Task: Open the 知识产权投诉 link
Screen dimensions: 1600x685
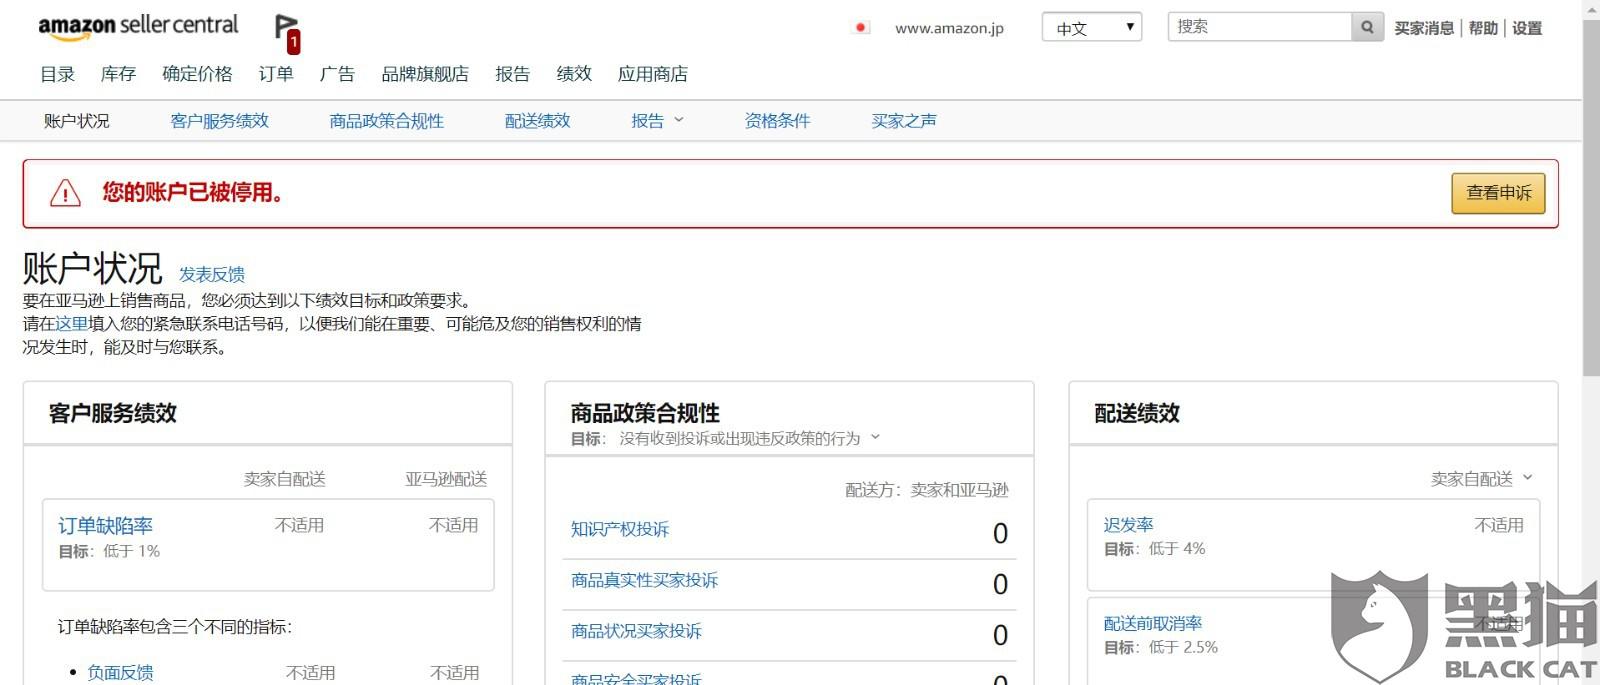Action: coord(620,530)
